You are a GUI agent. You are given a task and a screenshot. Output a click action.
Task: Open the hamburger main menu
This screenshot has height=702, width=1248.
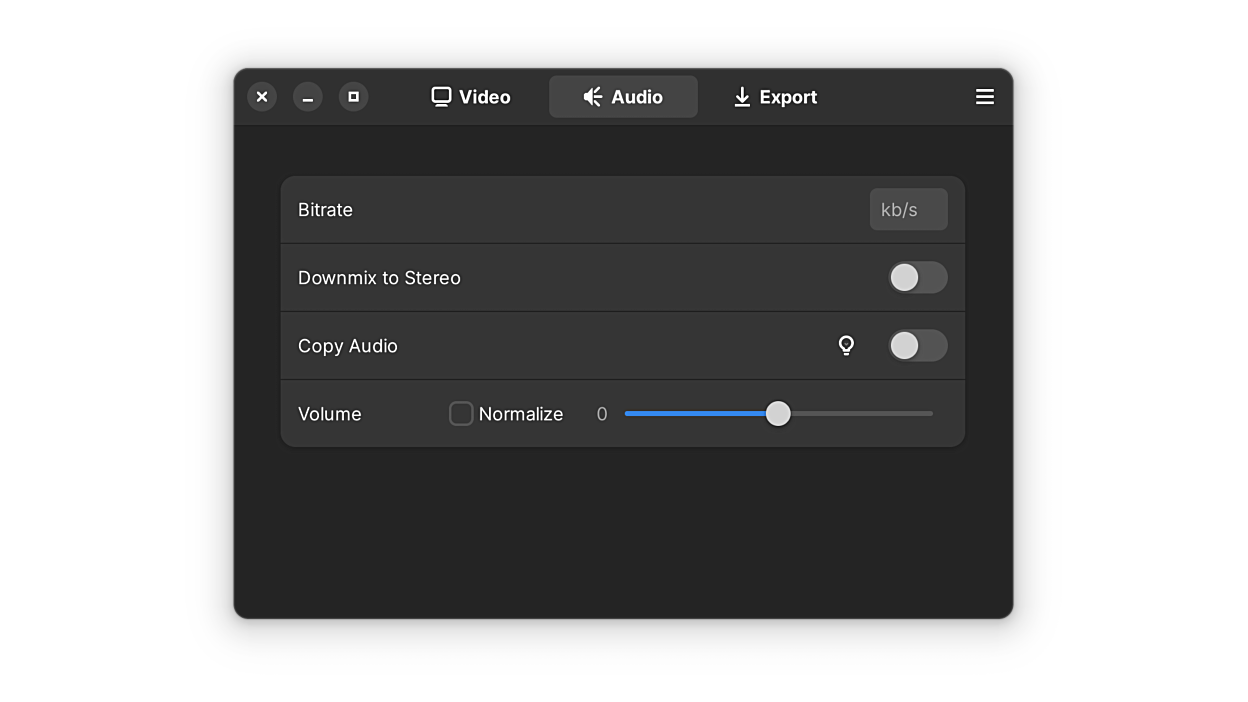pyautogui.click(x=985, y=97)
